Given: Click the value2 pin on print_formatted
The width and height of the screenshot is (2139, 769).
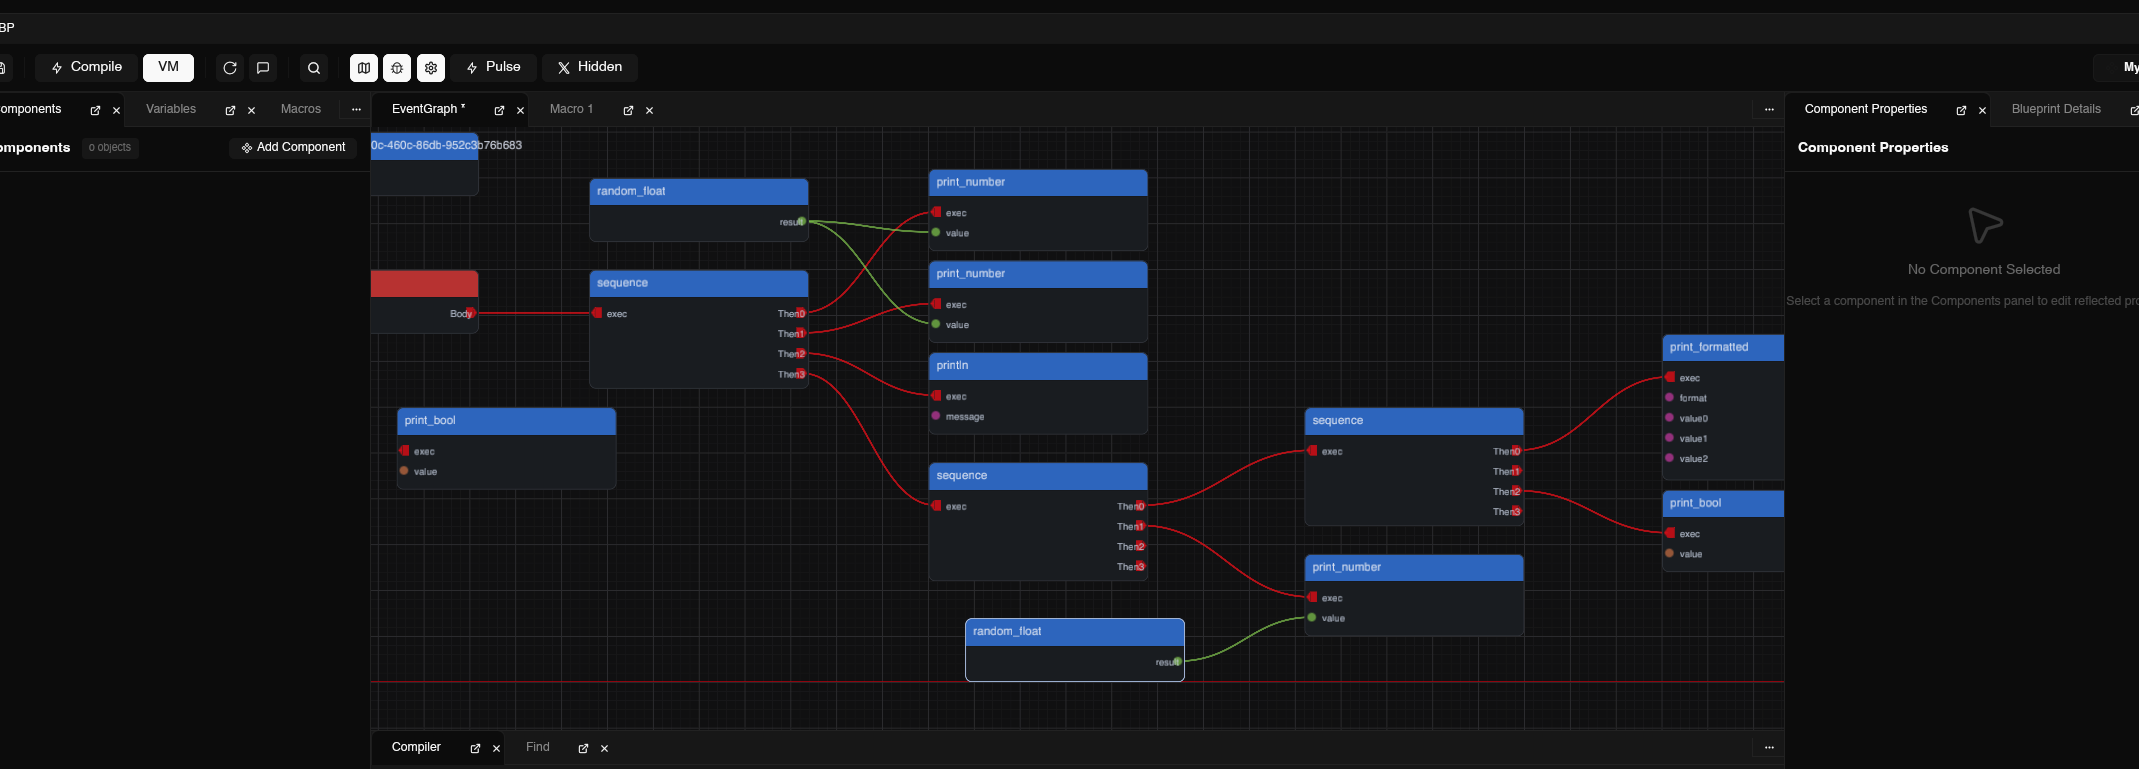Looking at the screenshot, I should pyautogui.click(x=1670, y=458).
